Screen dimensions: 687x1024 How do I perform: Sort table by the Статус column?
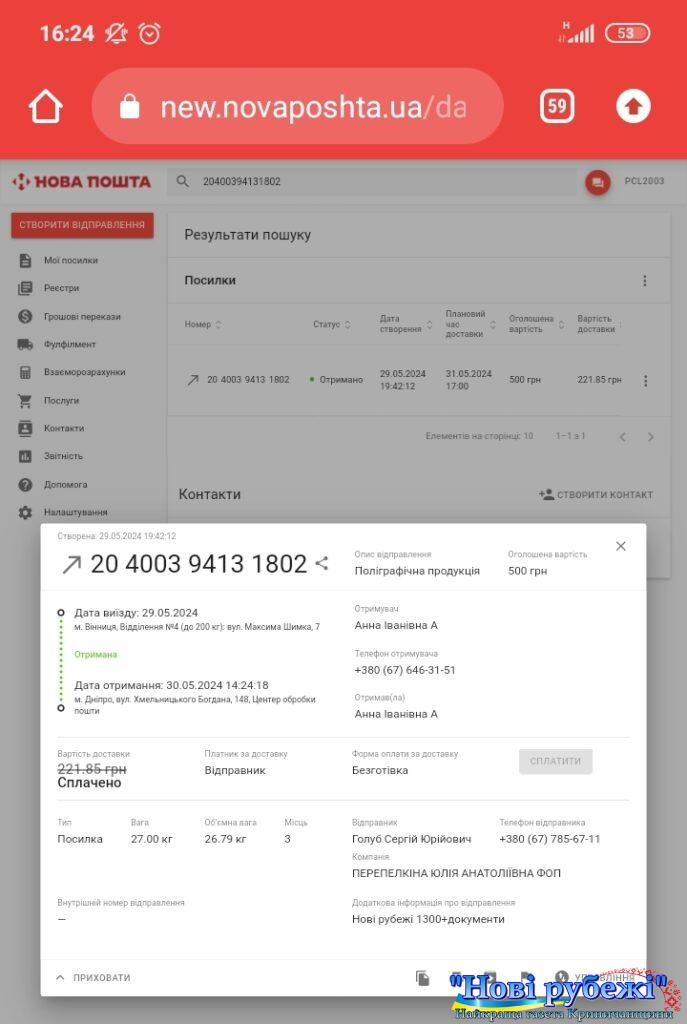pos(332,325)
